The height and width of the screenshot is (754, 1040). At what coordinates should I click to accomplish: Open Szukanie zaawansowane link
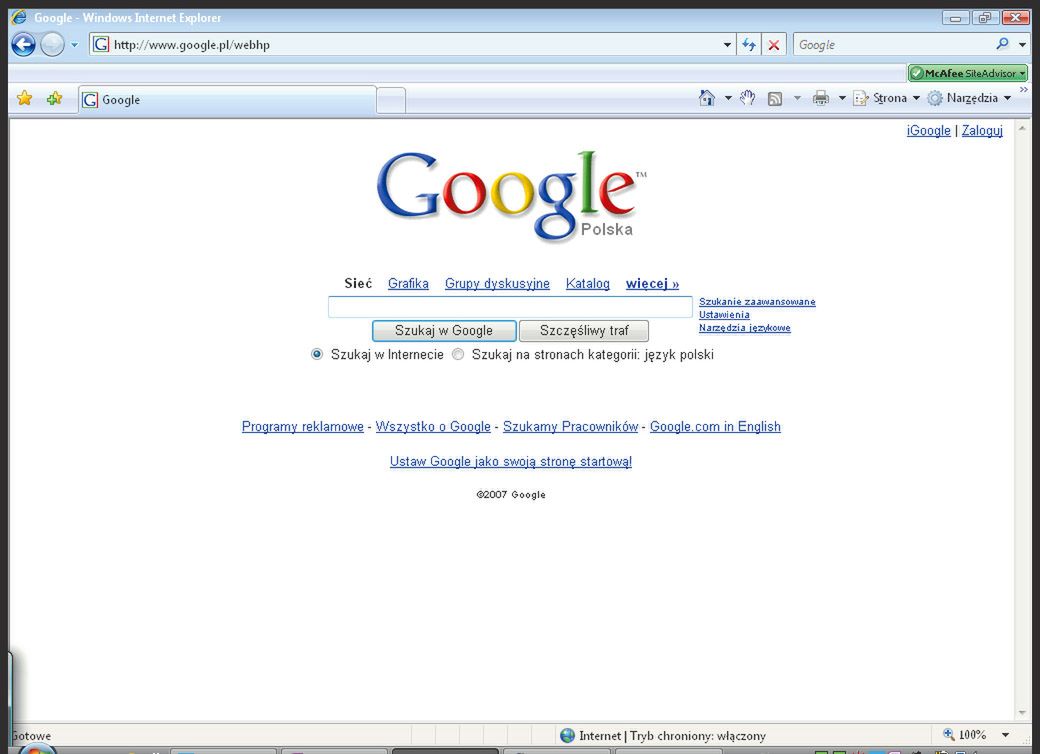(x=757, y=302)
